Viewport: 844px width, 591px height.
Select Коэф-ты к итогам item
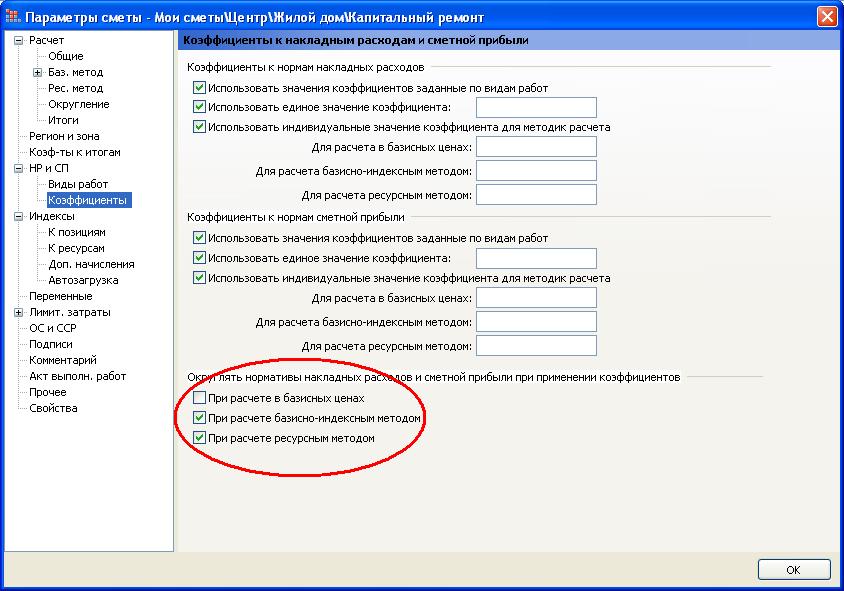[x=75, y=152]
